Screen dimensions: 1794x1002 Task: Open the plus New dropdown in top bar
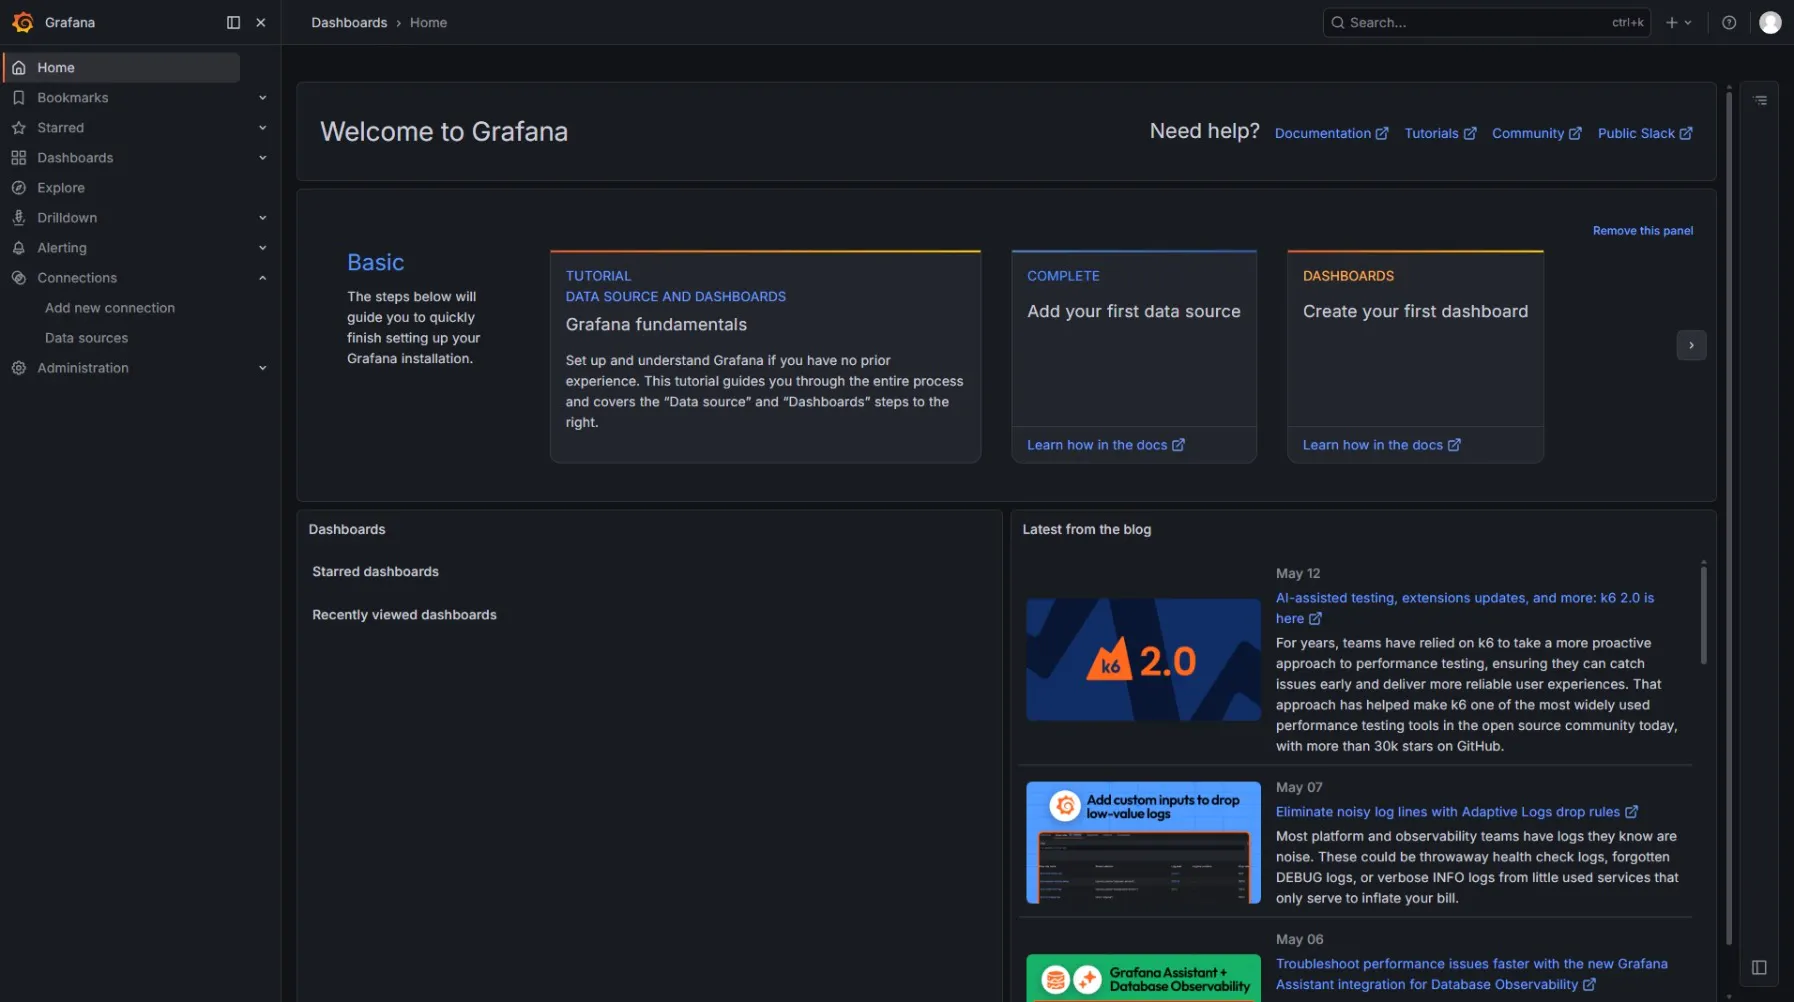pyautogui.click(x=1678, y=22)
